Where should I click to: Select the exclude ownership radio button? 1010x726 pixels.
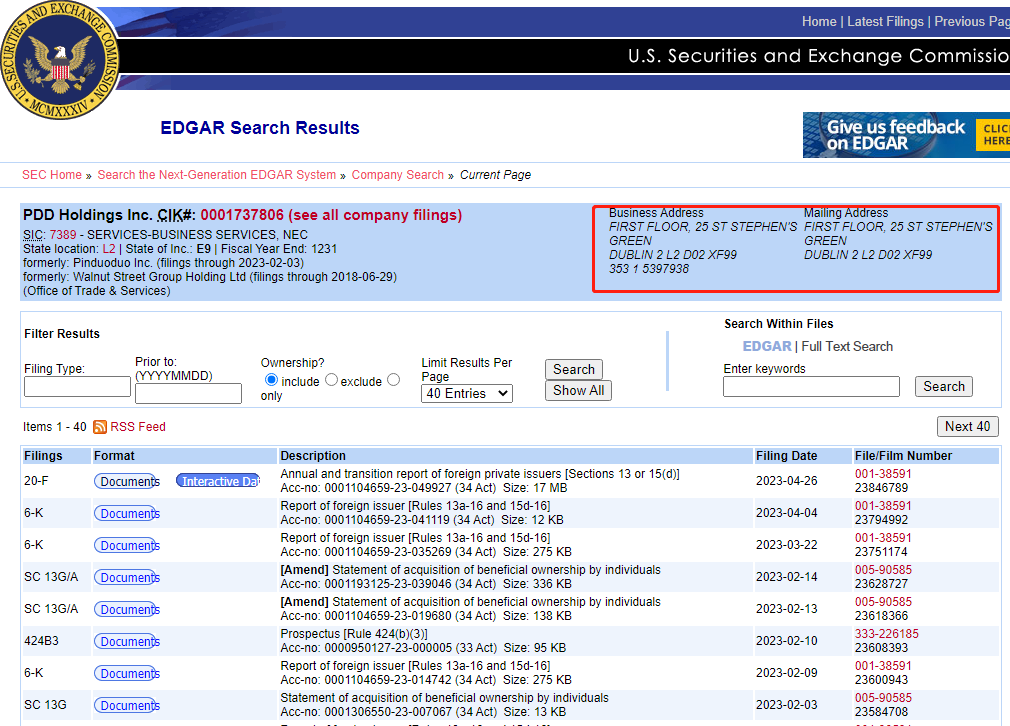click(x=331, y=380)
